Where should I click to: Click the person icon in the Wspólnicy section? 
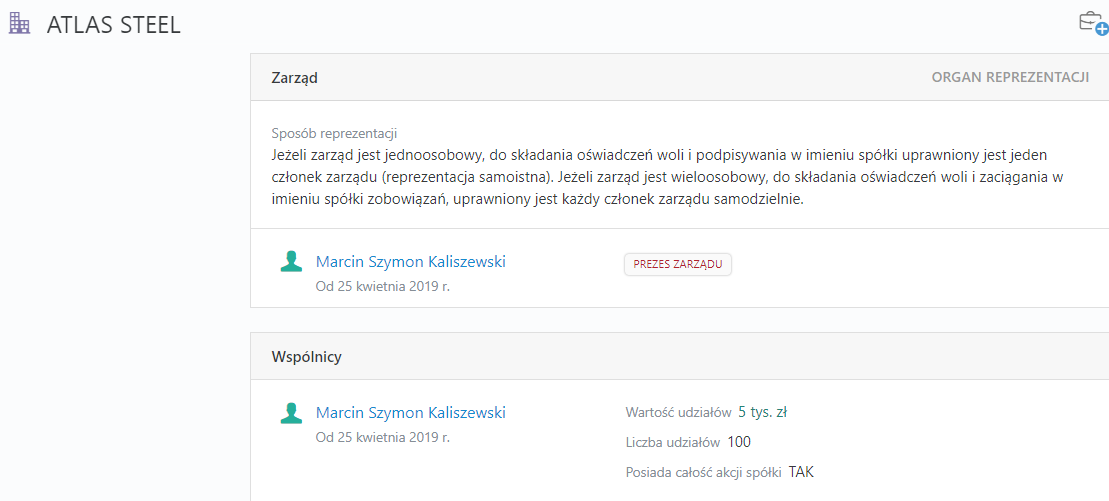[x=291, y=413]
